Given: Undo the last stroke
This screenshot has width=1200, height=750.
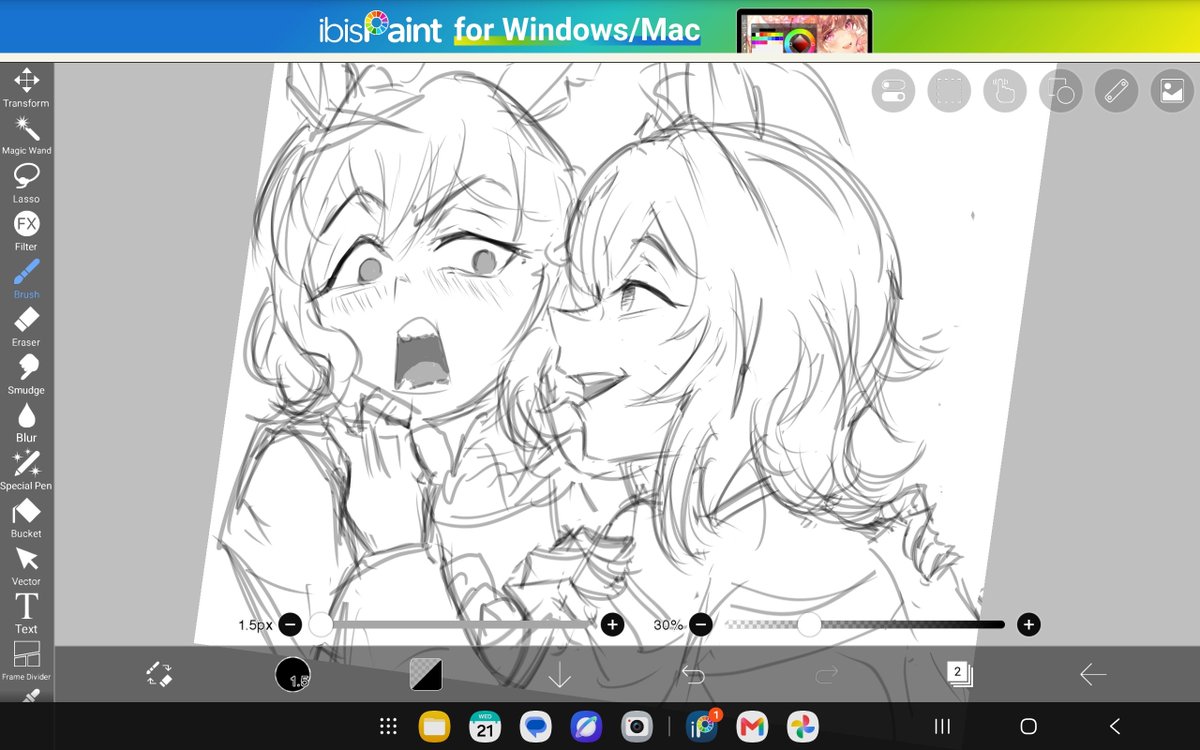Looking at the screenshot, I should click(x=693, y=675).
